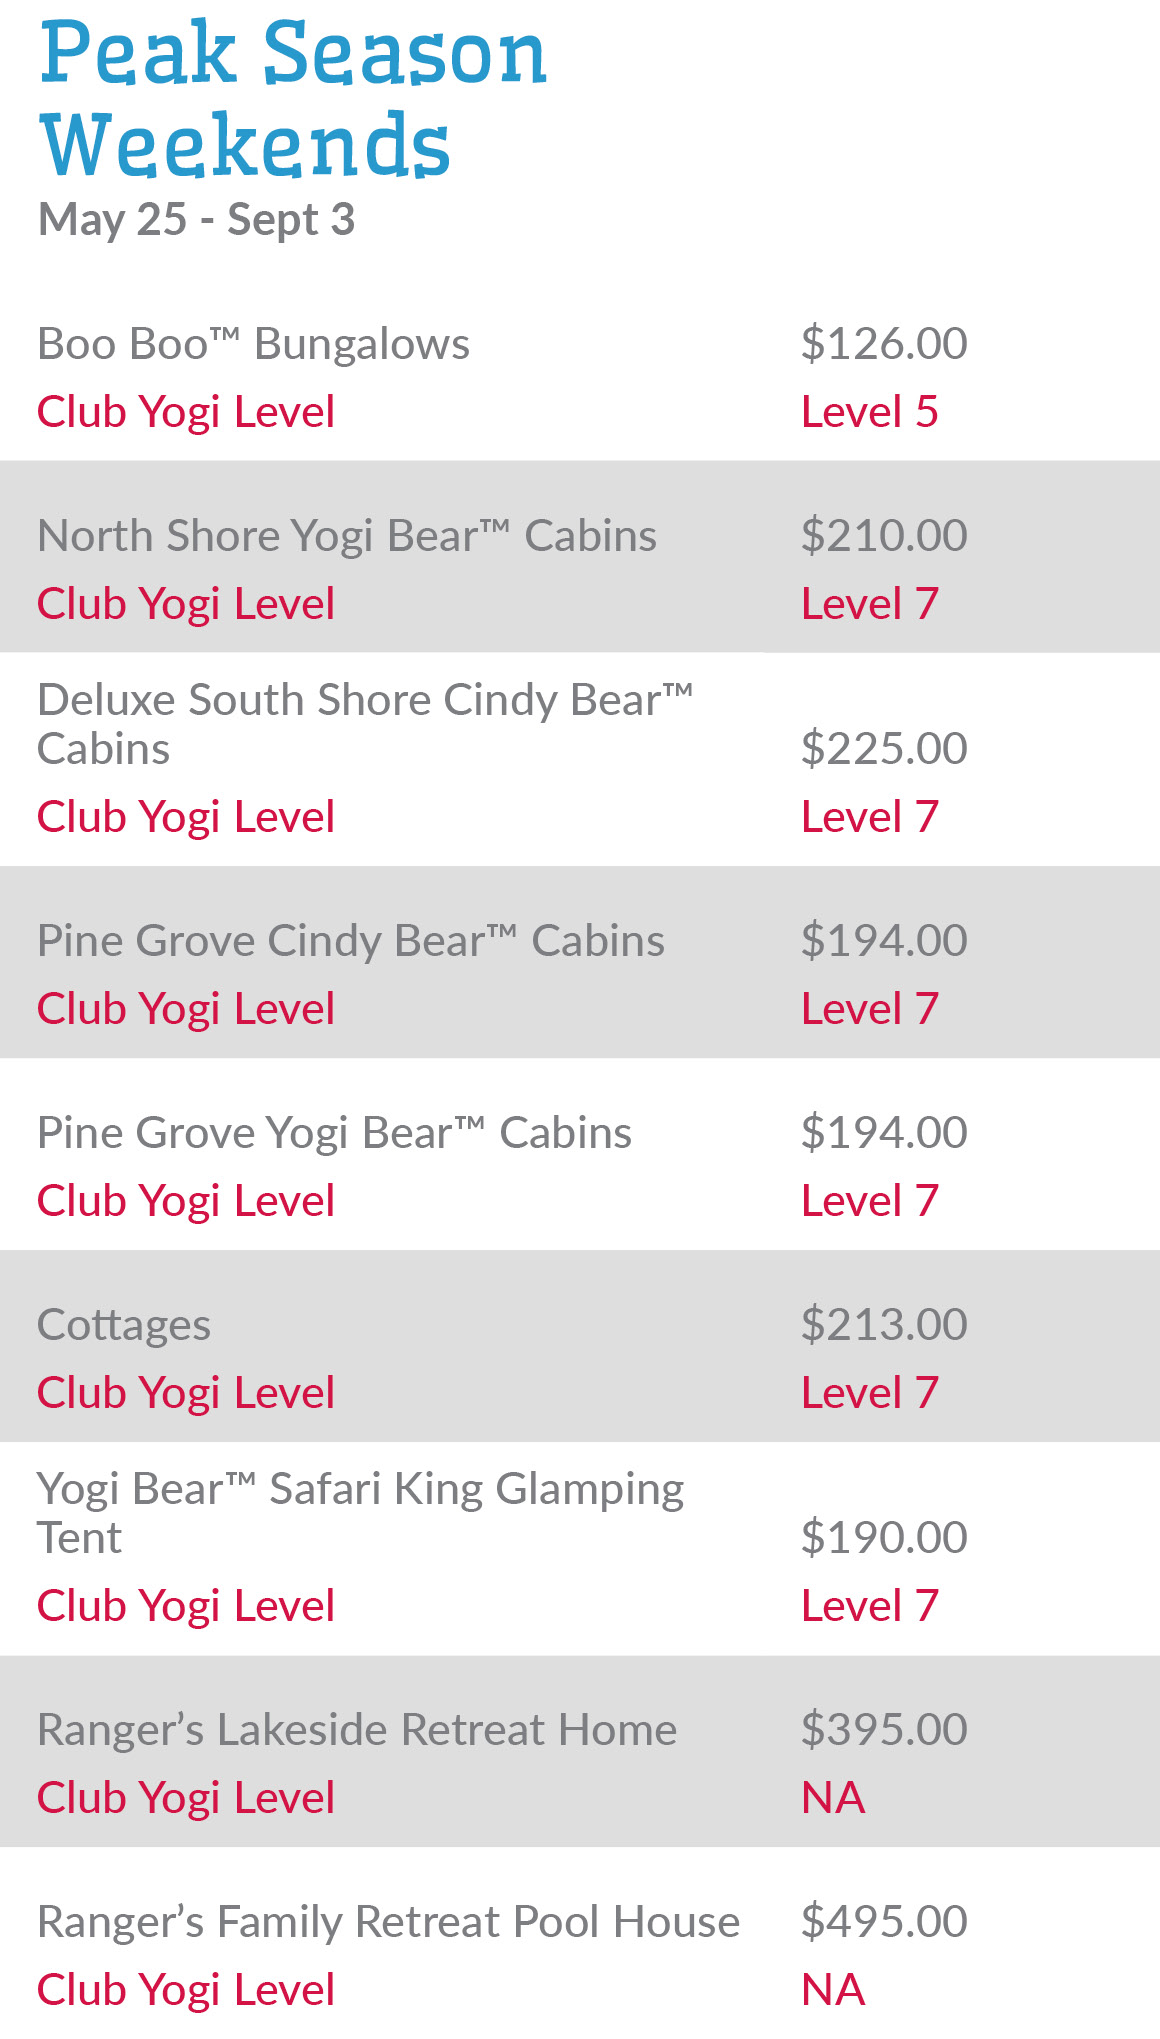This screenshot has height=2039, width=1160.
Task: Open the Boo Boo Bungalows listing
Action: (253, 344)
